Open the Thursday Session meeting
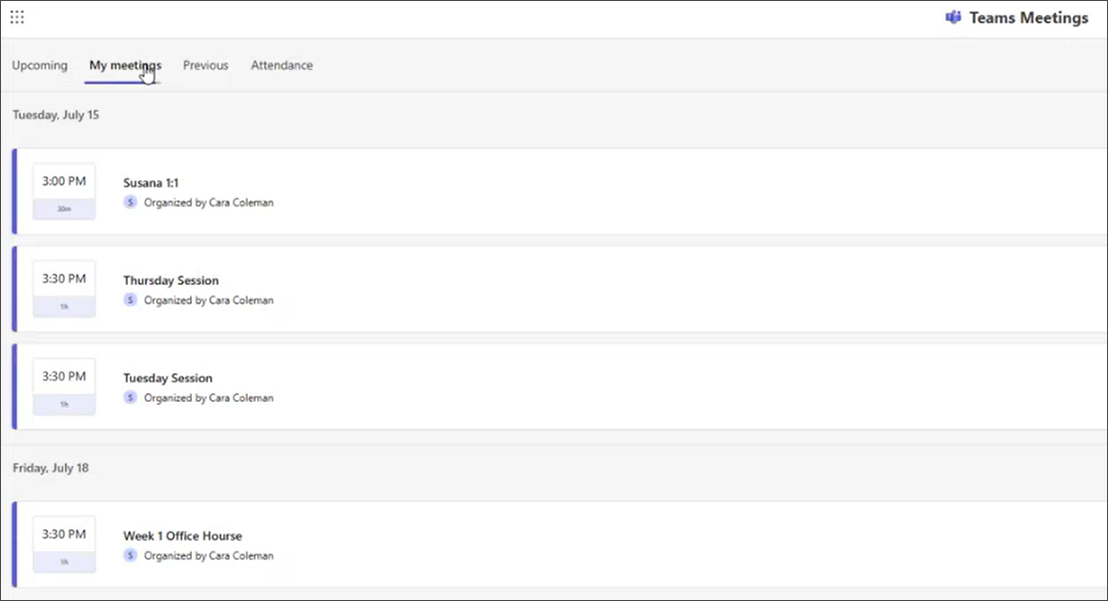 [x=170, y=280]
